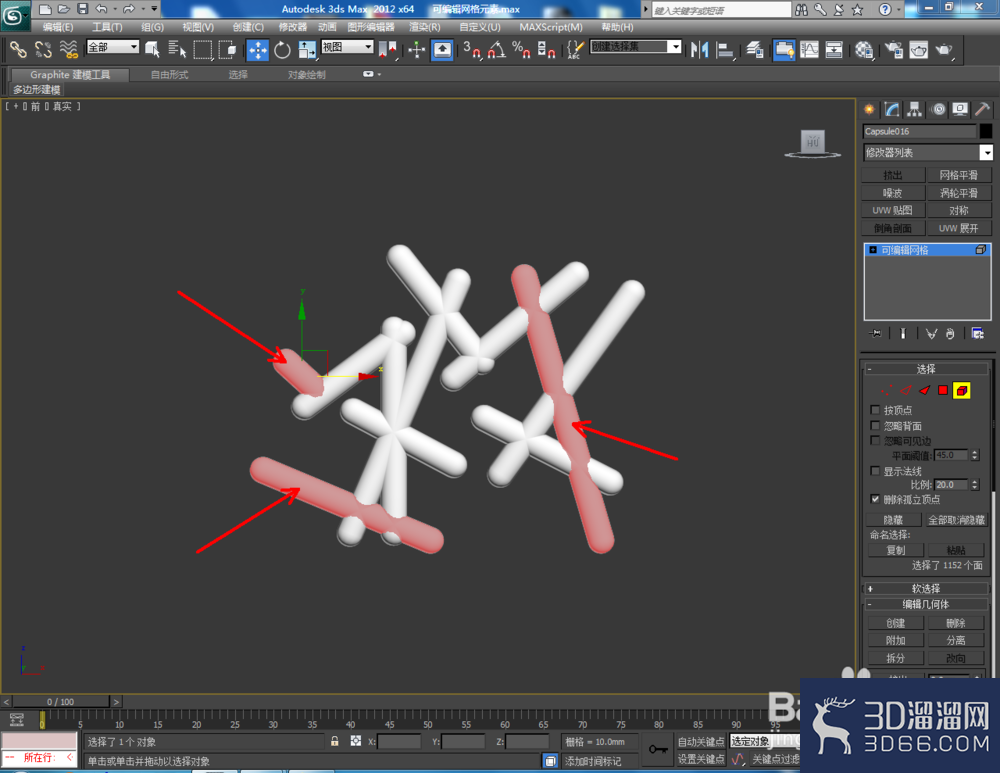
Task: Enable the 按顶点 checkbox
Action: coord(875,409)
